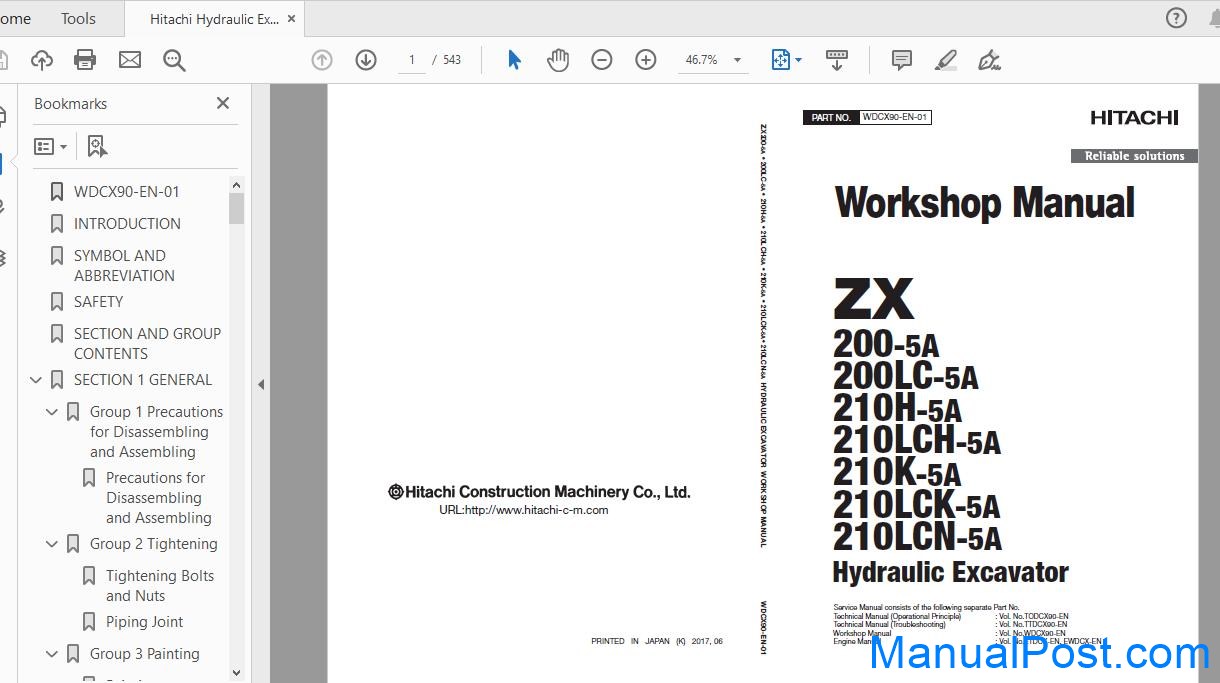The height and width of the screenshot is (683, 1220).
Task: Select the Group 2 Tightening bookmark
Action: pos(154,544)
